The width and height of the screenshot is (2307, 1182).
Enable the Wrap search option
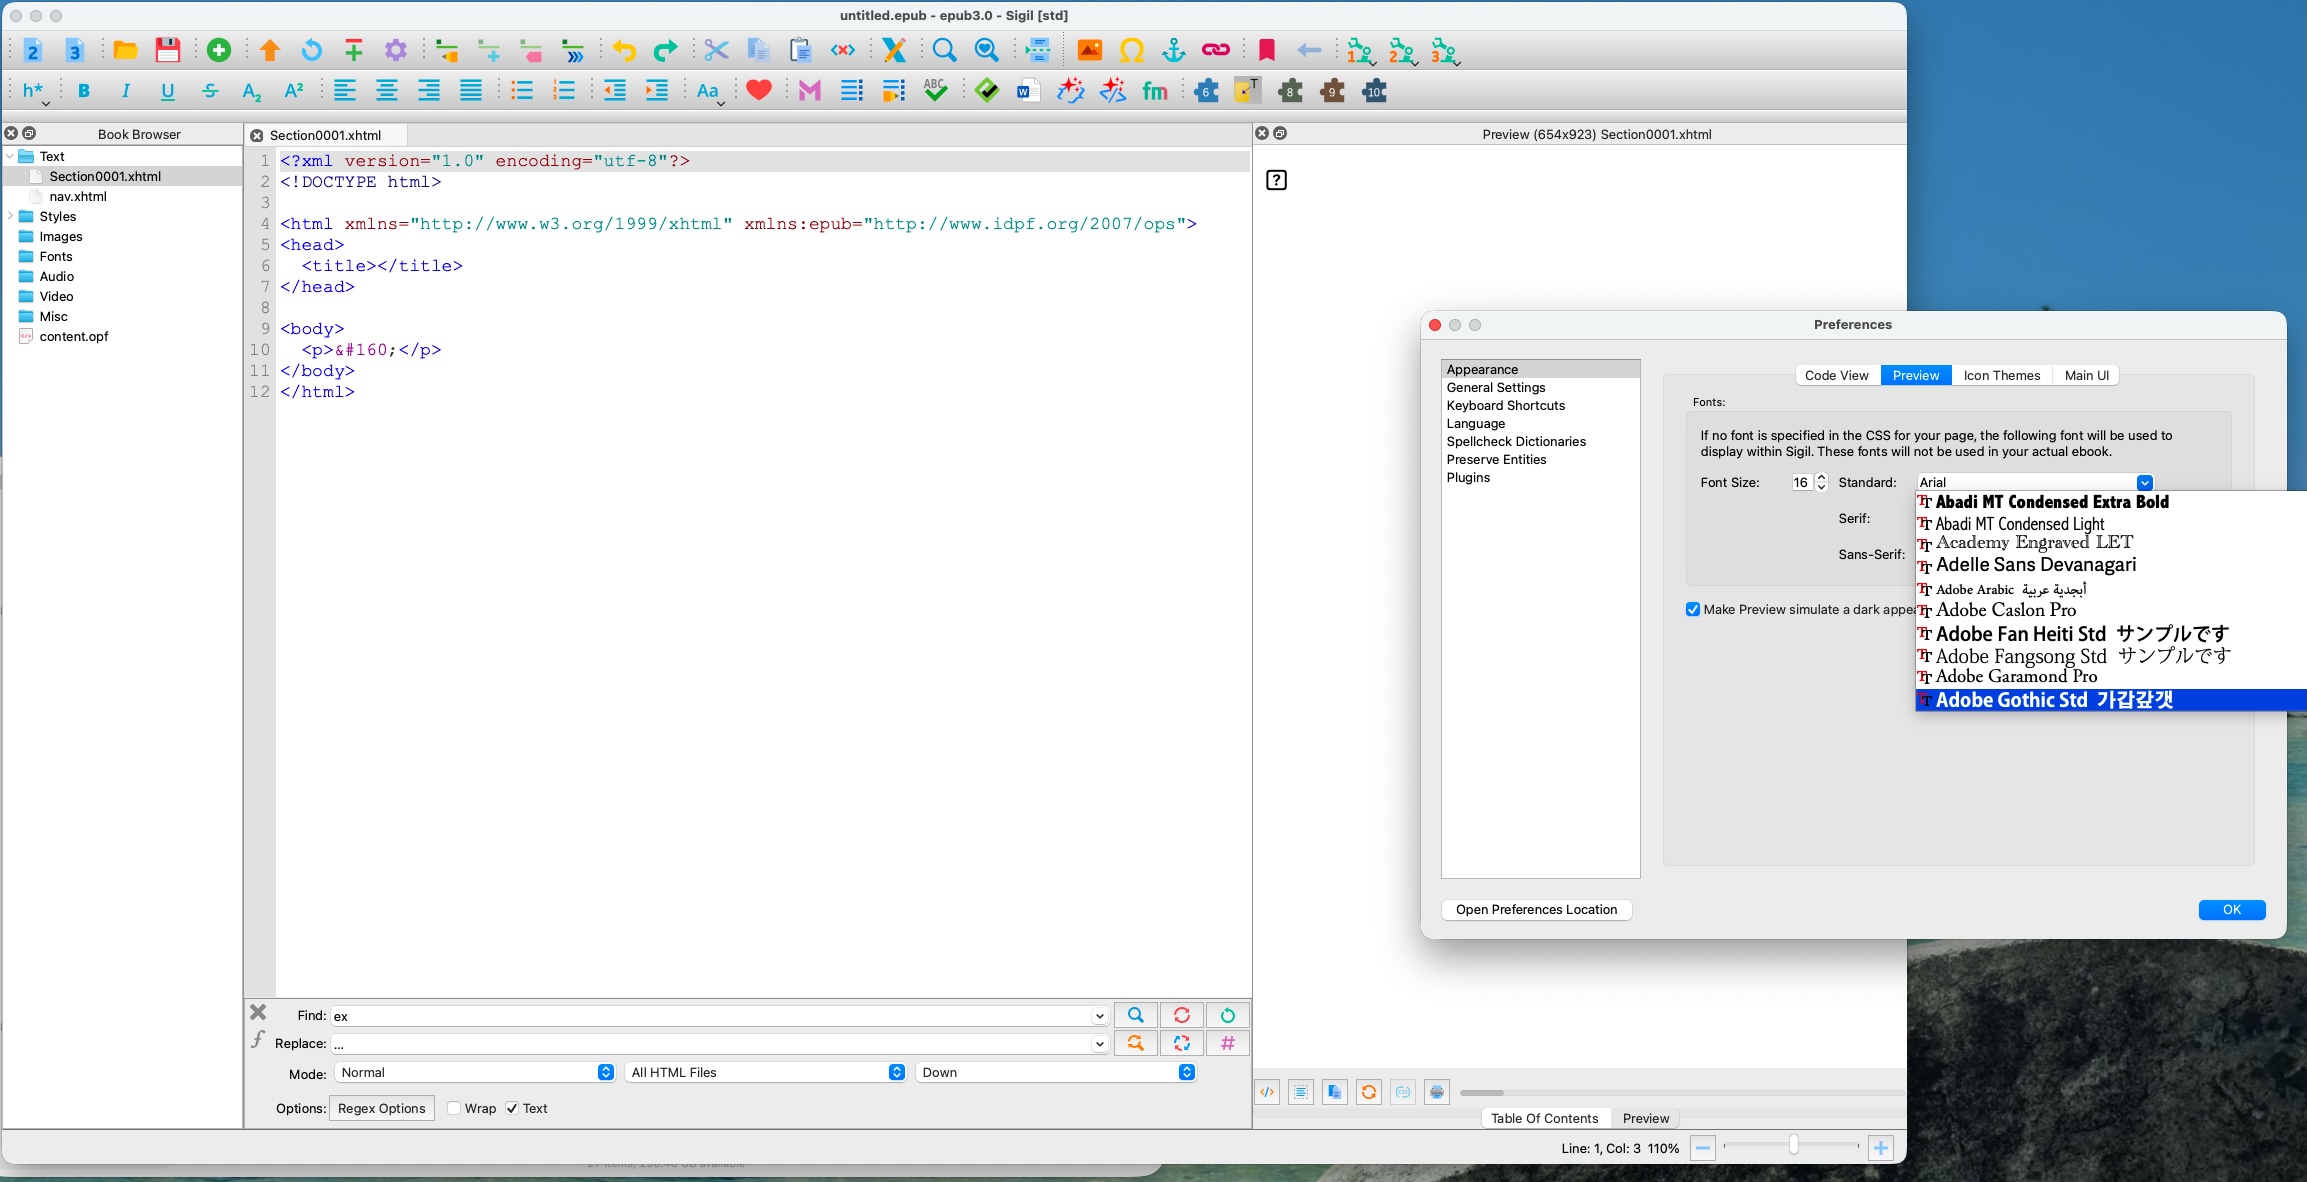click(454, 1108)
